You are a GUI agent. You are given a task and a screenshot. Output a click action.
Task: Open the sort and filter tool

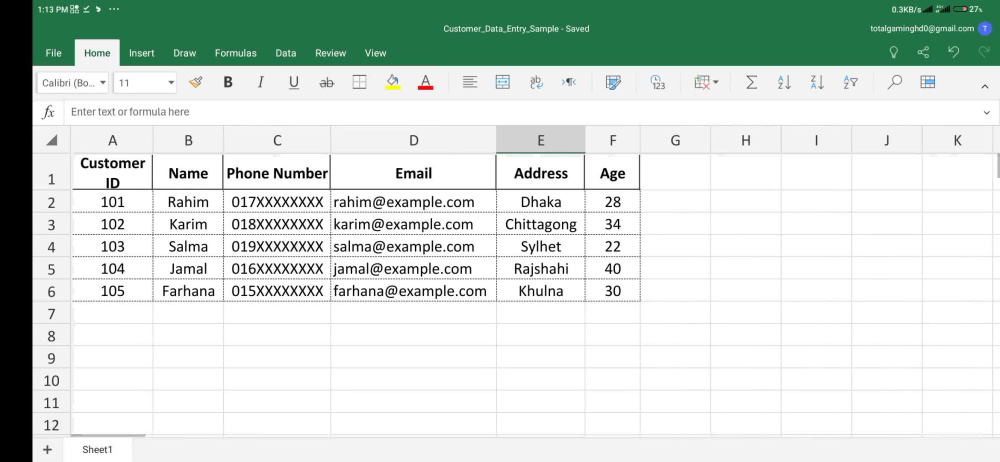tap(850, 82)
